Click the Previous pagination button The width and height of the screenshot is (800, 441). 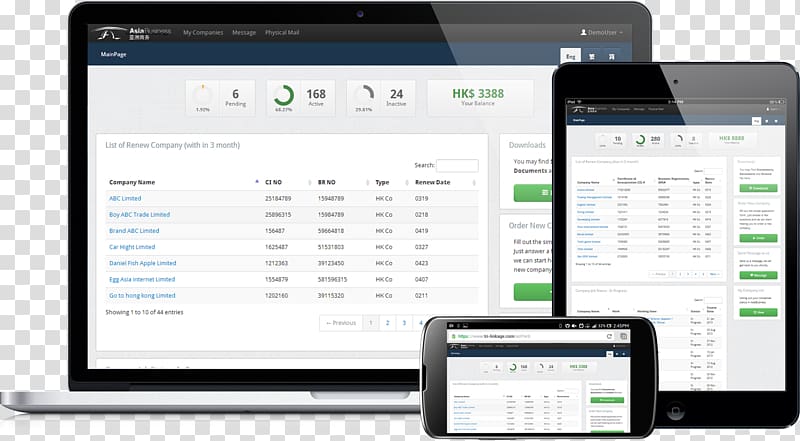(x=340, y=323)
